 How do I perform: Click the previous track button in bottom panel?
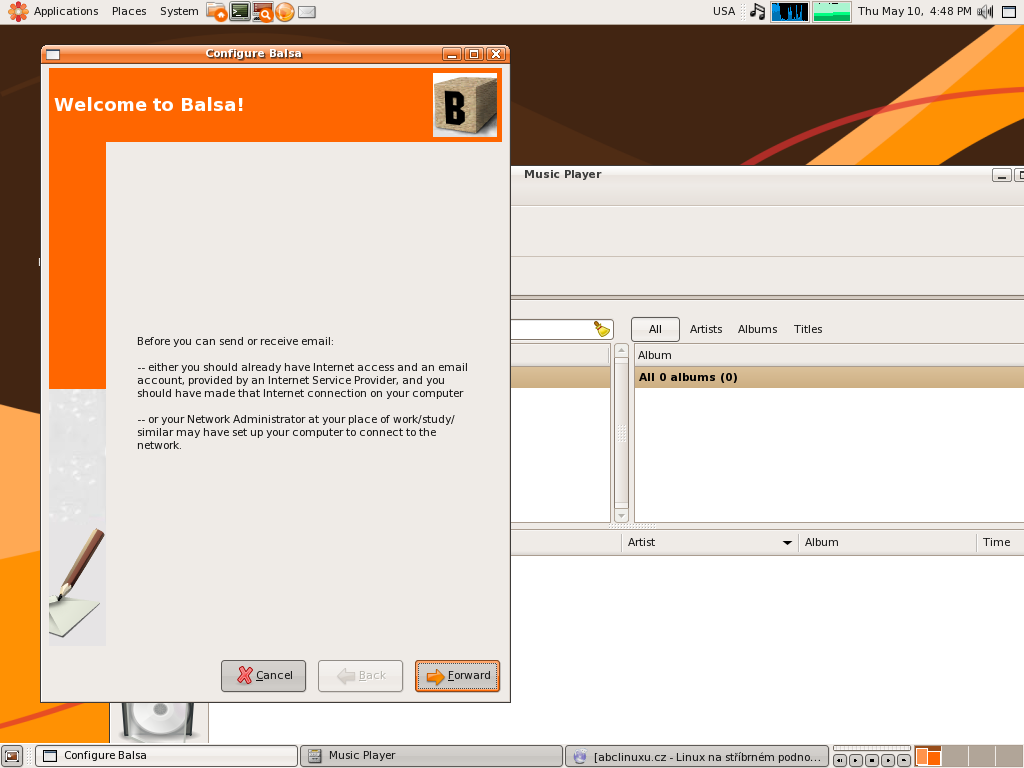point(840,760)
